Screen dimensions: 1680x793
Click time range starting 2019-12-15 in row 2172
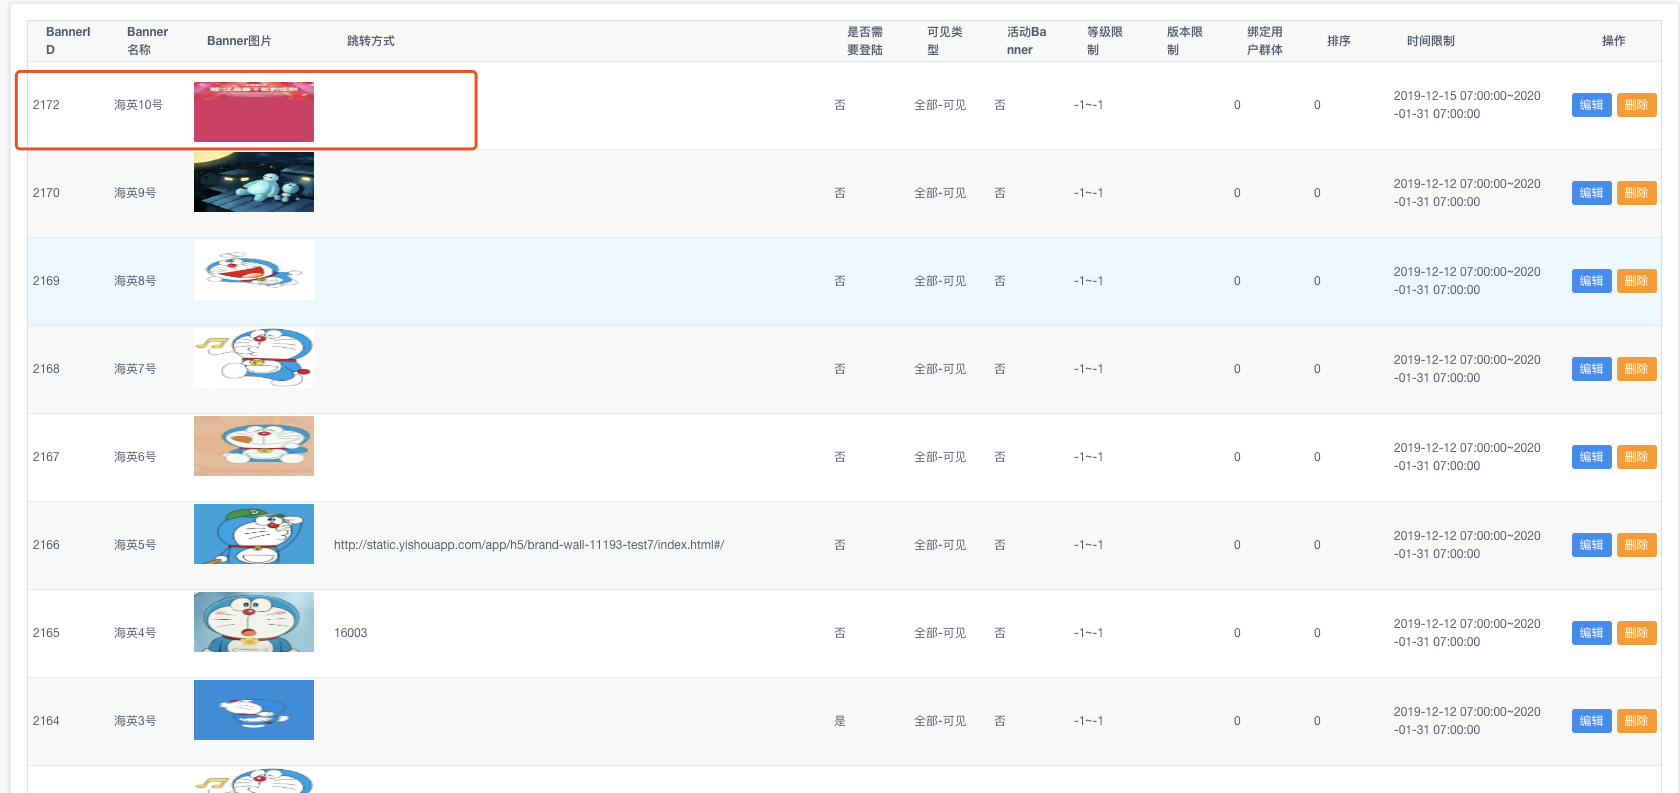pos(1467,105)
